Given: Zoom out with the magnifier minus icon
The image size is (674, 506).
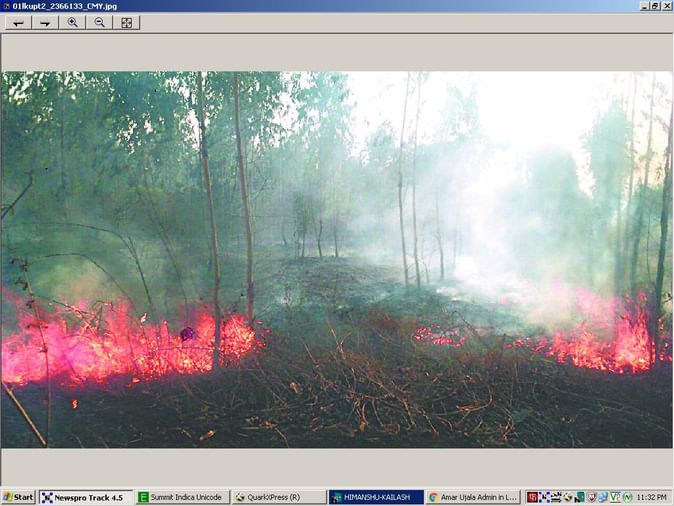Looking at the screenshot, I should pos(99,22).
